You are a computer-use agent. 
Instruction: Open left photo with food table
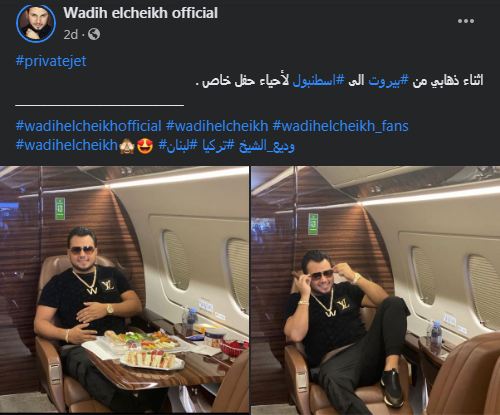pos(124,289)
